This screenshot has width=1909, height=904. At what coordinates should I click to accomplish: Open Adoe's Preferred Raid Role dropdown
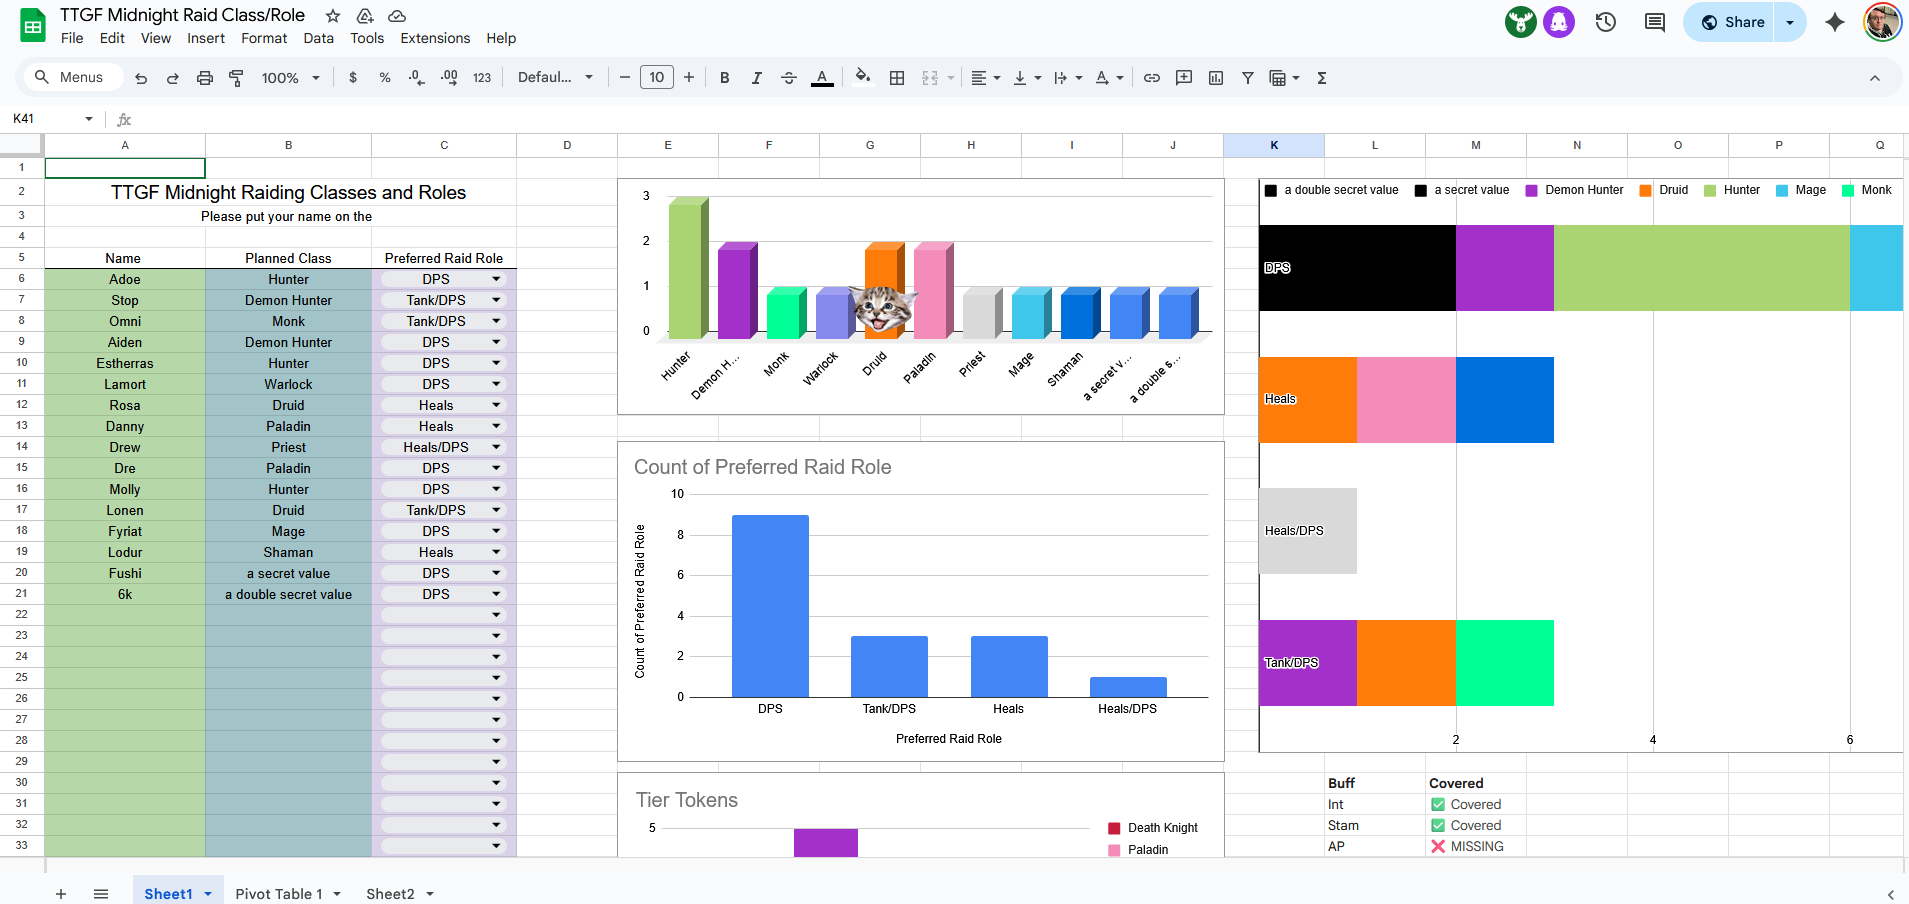pos(496,280)
